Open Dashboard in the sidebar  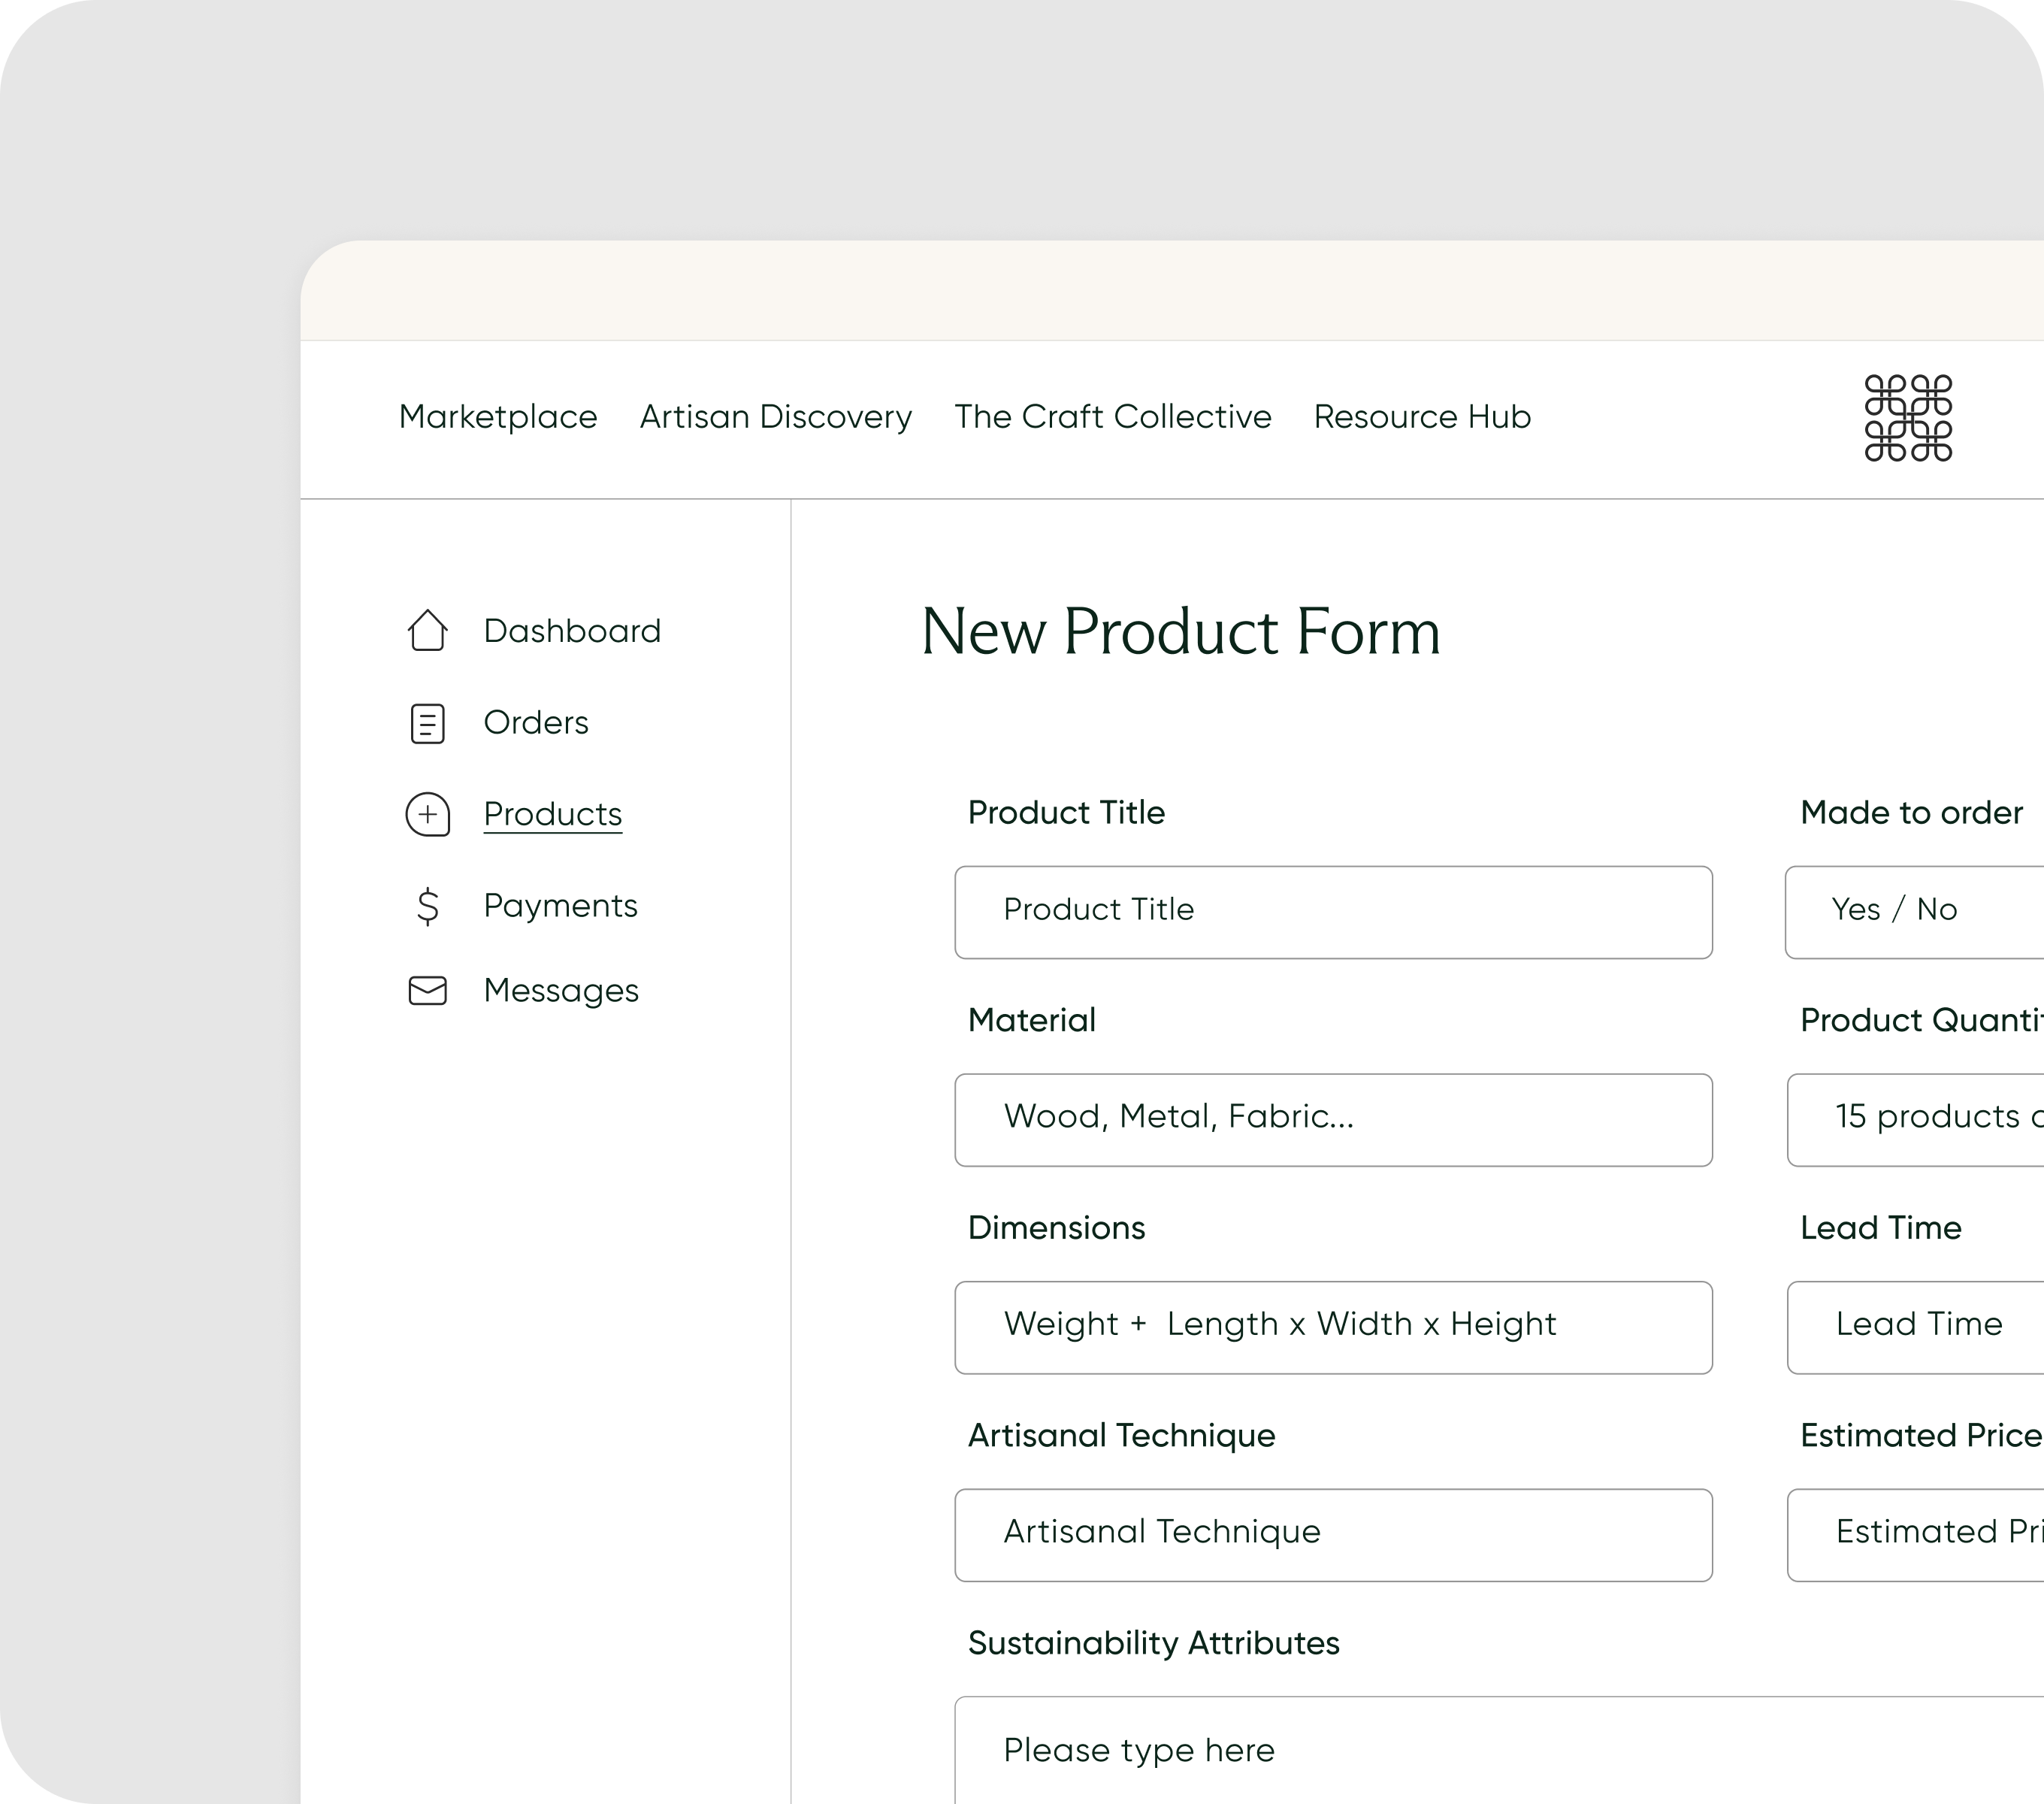tap(572, 630)
